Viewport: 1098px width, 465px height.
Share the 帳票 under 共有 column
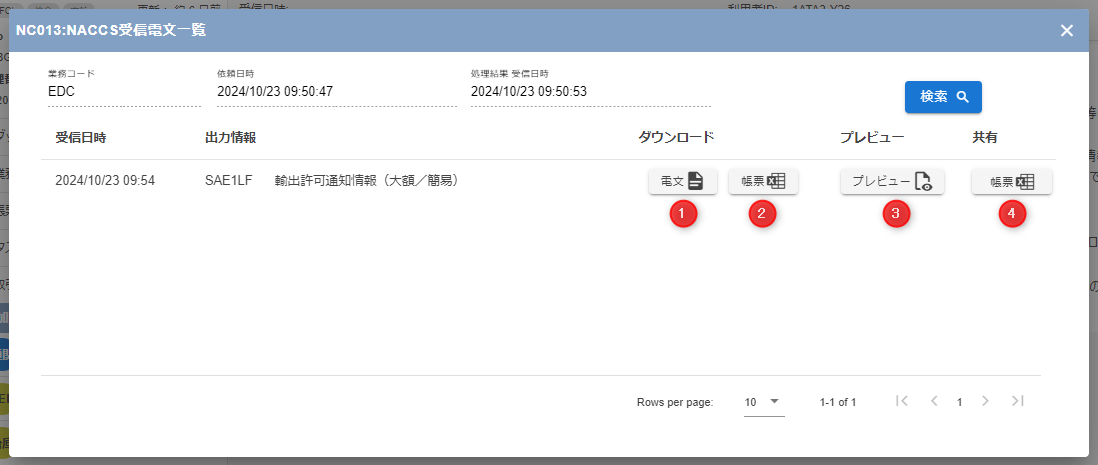(x=1012, y=182)
